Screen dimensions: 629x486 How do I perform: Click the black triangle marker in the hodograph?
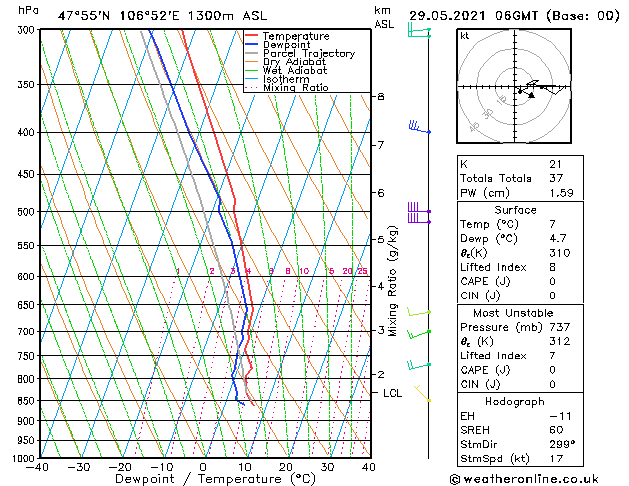tap(532, 95)
